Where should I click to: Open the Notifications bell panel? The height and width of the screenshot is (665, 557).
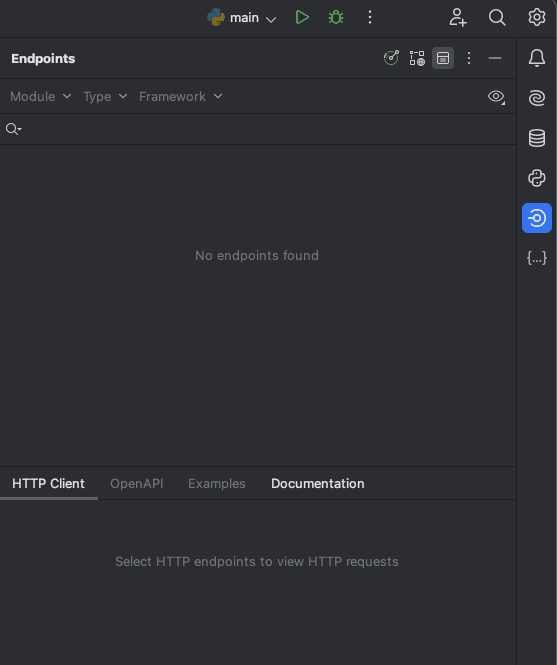(x=537, y=58)
